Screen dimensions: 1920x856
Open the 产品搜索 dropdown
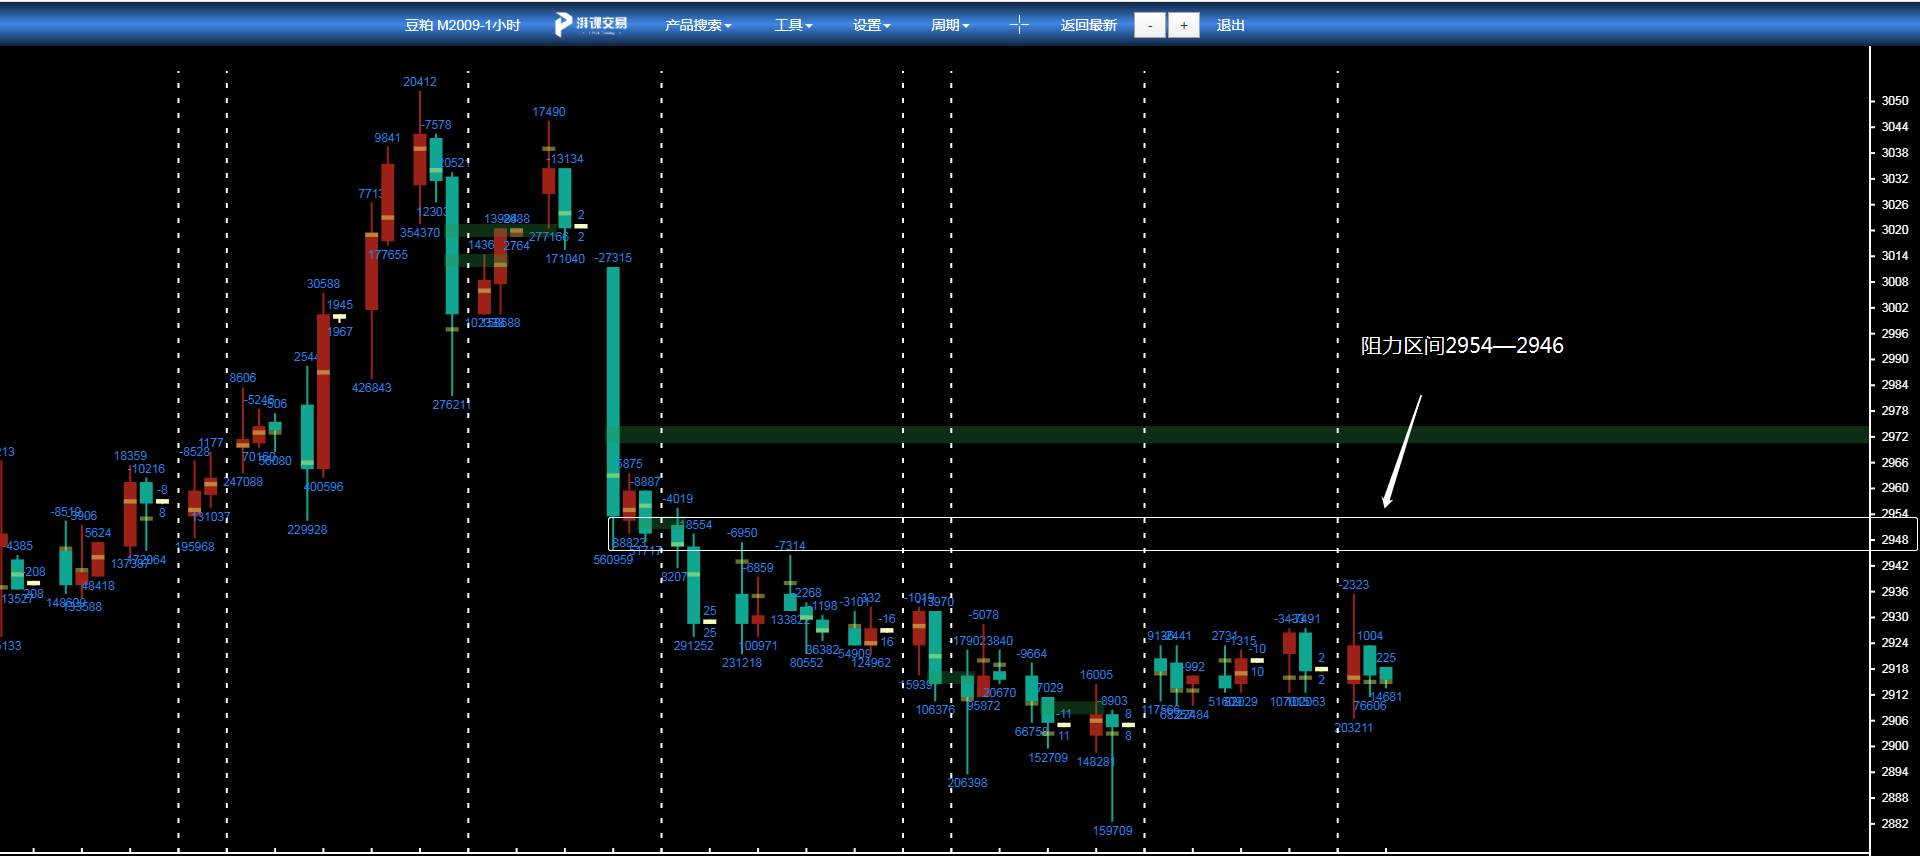[698, 25]
